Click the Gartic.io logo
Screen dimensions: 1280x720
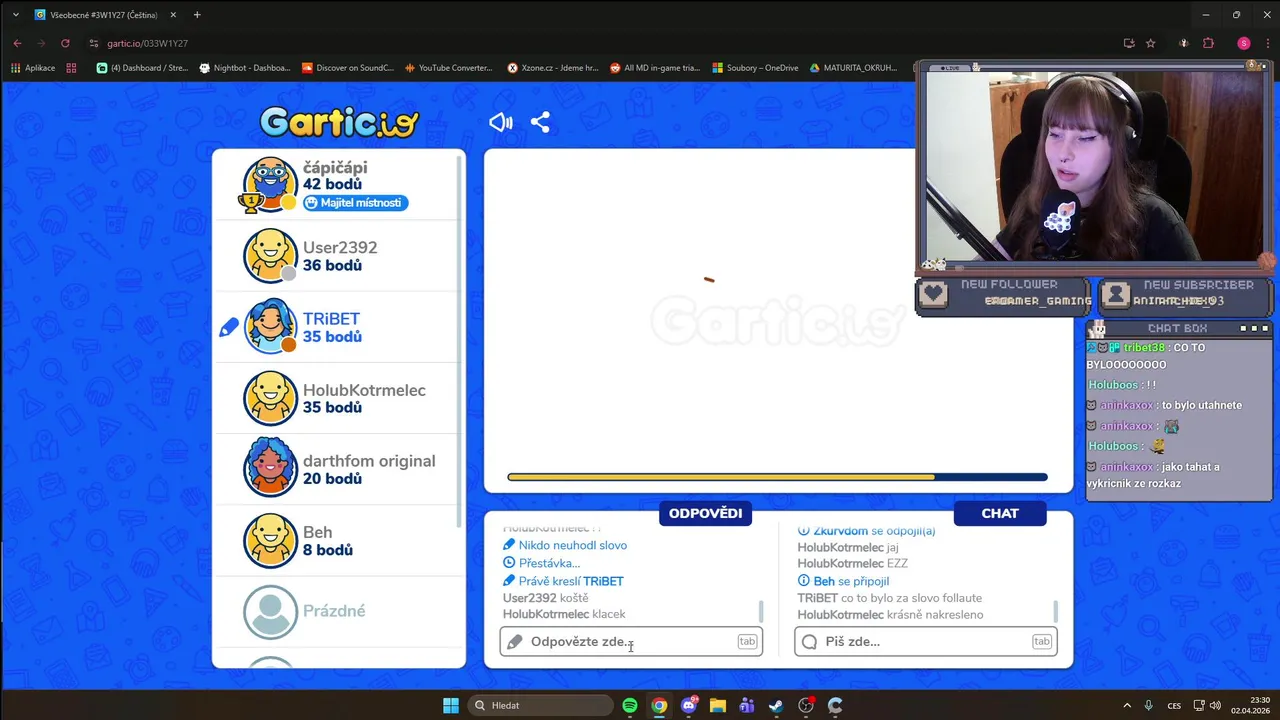[339, 122]
